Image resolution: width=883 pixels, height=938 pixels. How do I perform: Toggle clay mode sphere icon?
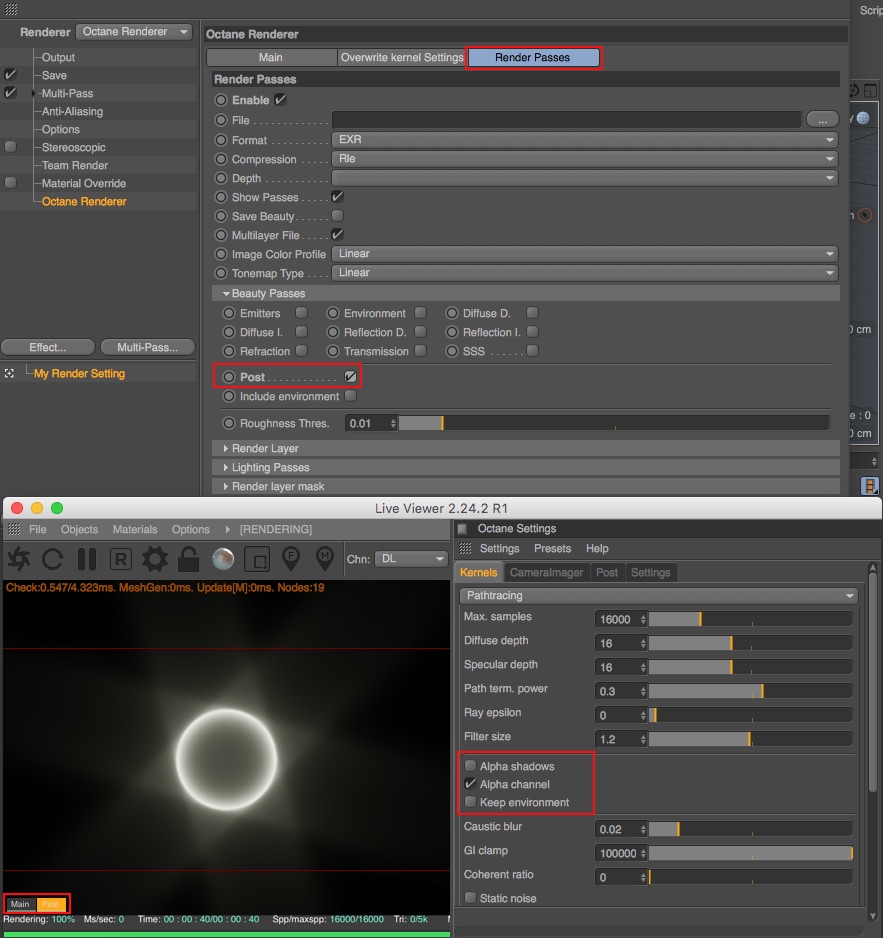tap(223, 559)
